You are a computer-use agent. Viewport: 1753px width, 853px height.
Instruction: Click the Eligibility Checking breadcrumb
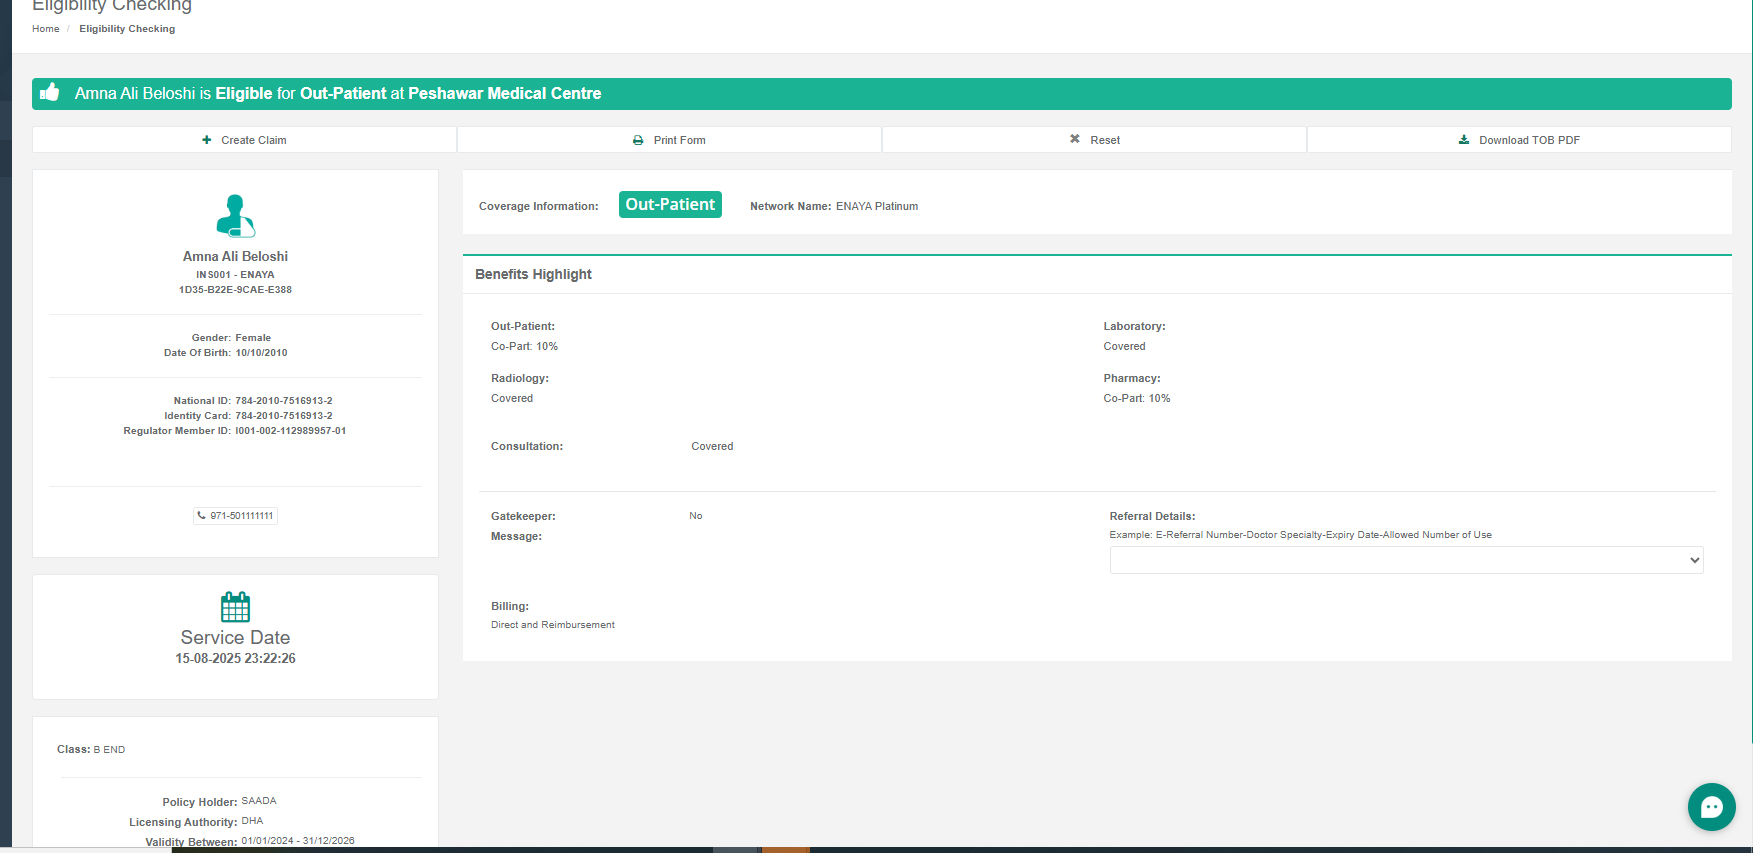point(127,29)
